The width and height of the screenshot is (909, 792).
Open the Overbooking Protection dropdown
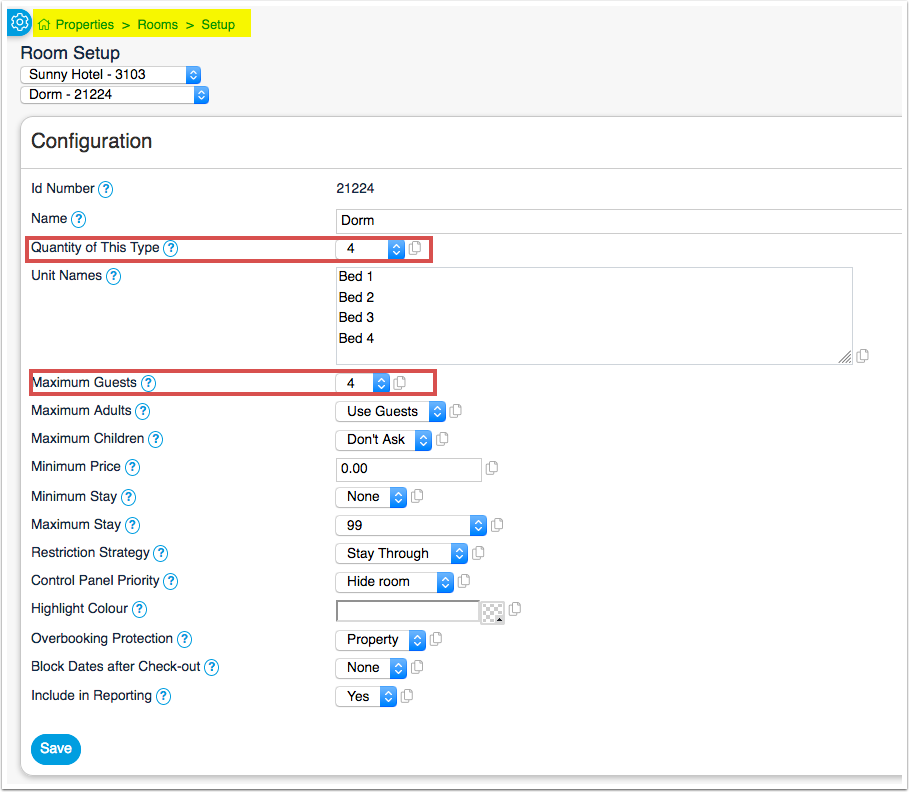coord(380,640)
